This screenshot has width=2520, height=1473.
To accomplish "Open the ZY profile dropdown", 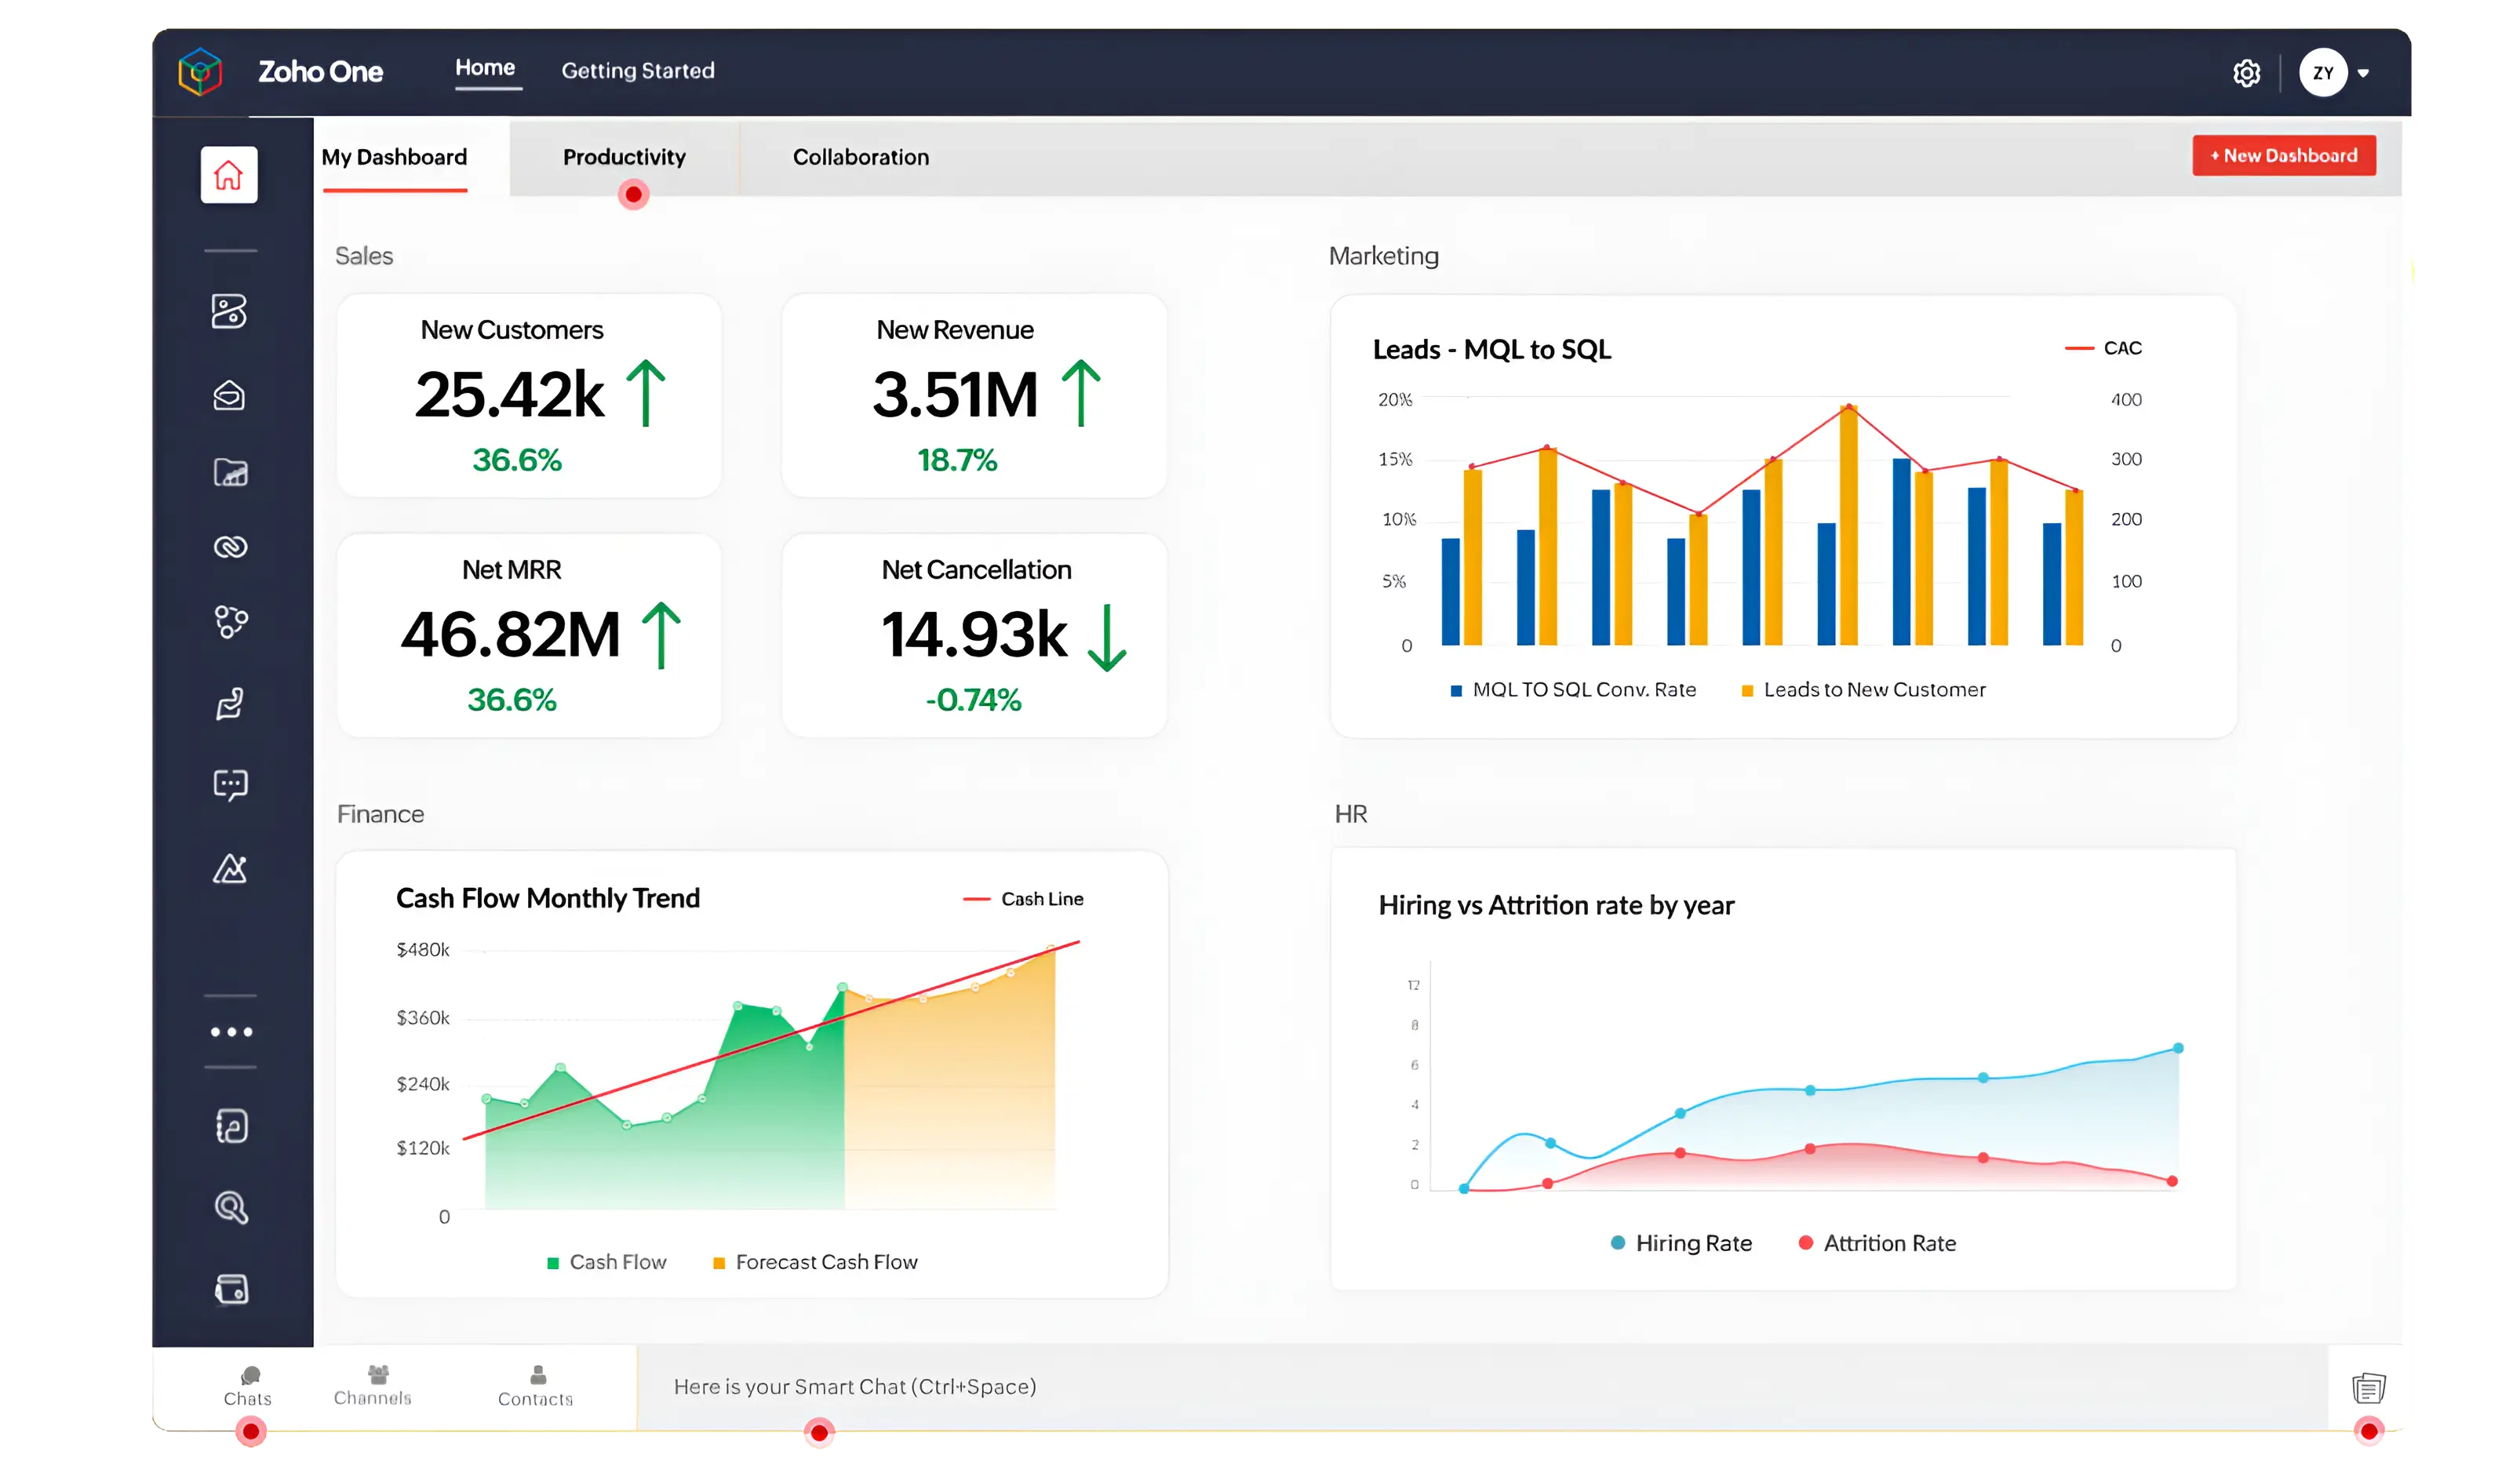I will tap(2334, 71).
